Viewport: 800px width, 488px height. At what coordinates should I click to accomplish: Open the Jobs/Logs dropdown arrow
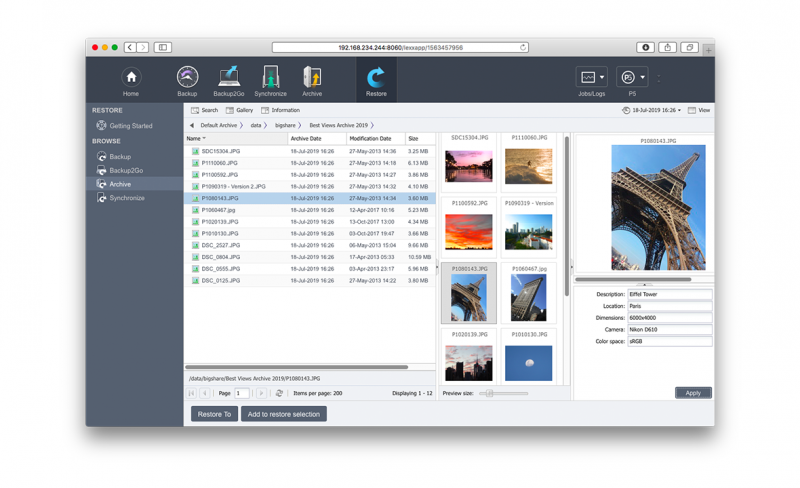(x=602, y=77)
